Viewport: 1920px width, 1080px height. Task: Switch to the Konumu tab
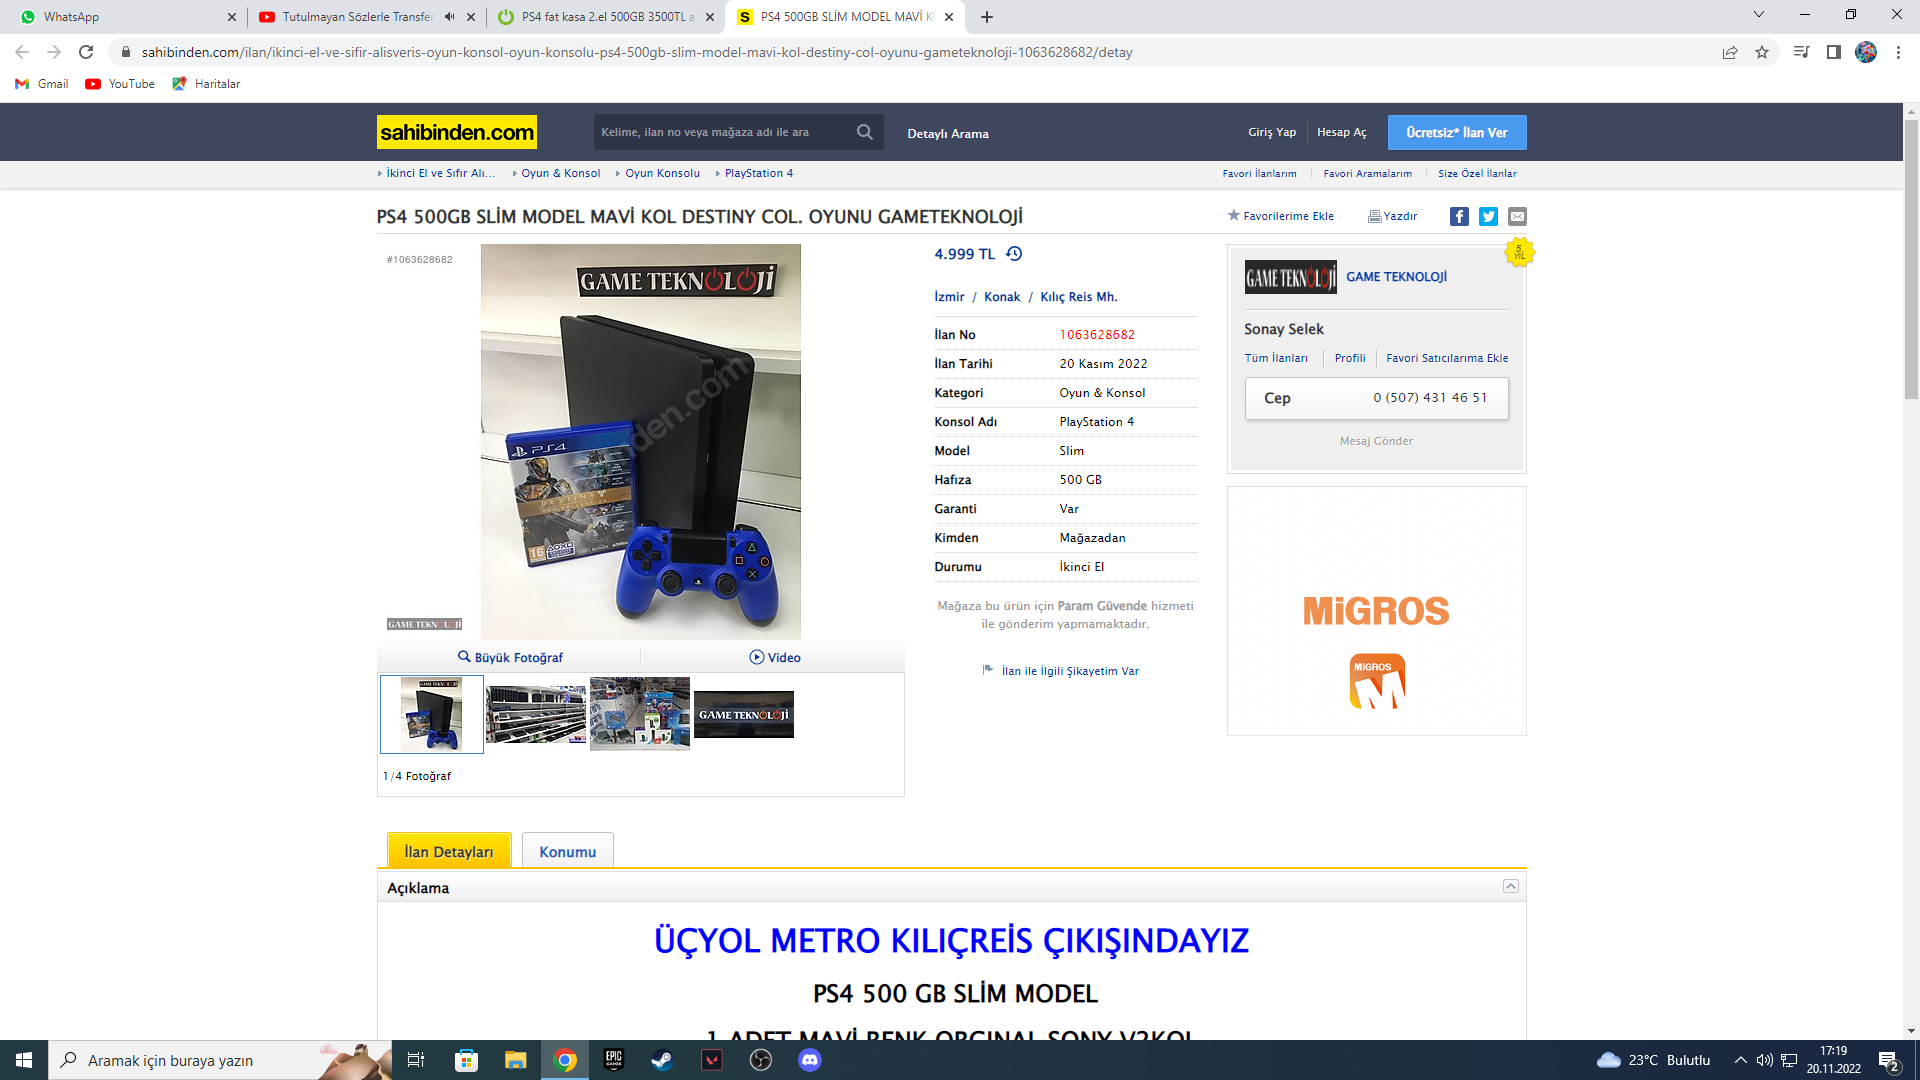567,851
